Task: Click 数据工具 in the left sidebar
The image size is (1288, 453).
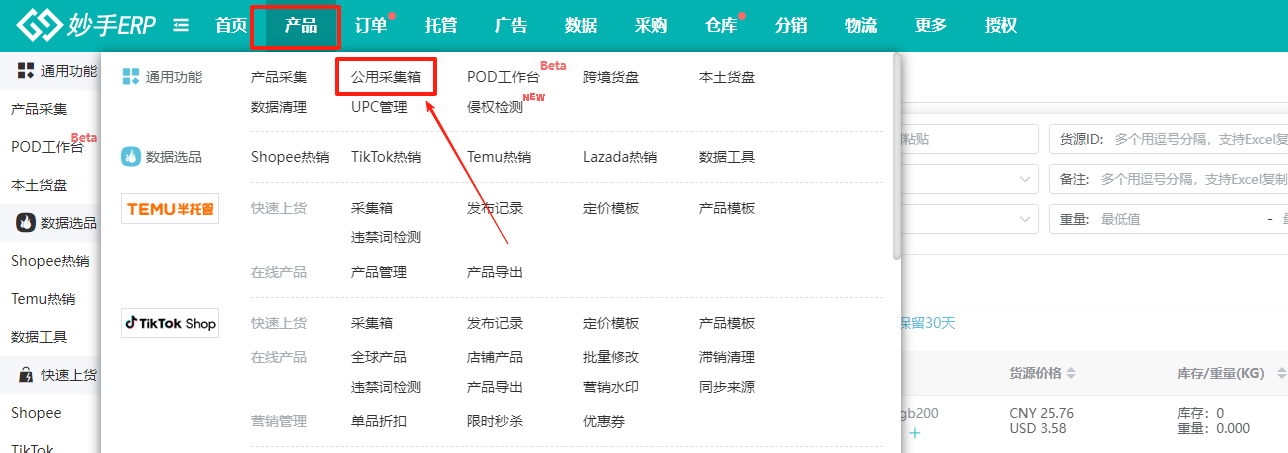Action: (x=39, y=337)
